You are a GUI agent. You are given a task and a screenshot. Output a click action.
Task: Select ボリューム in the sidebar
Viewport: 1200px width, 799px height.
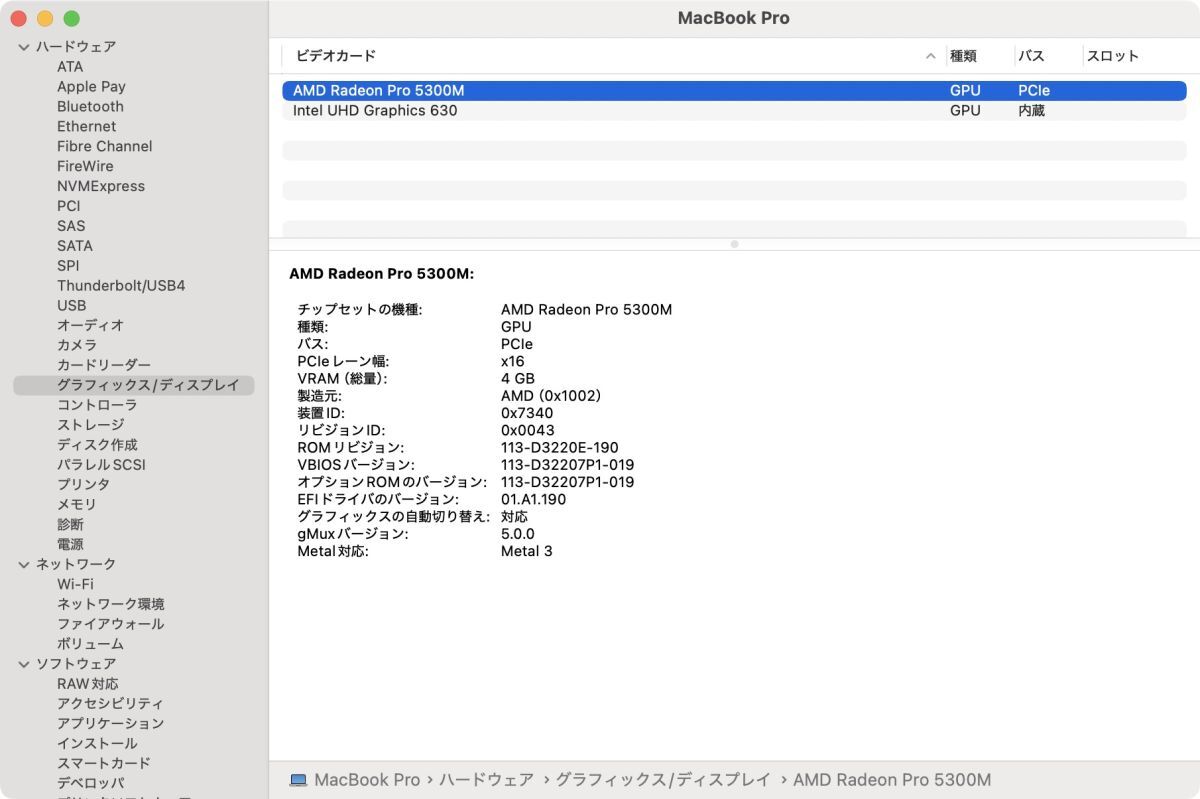[x=90, y=644]
